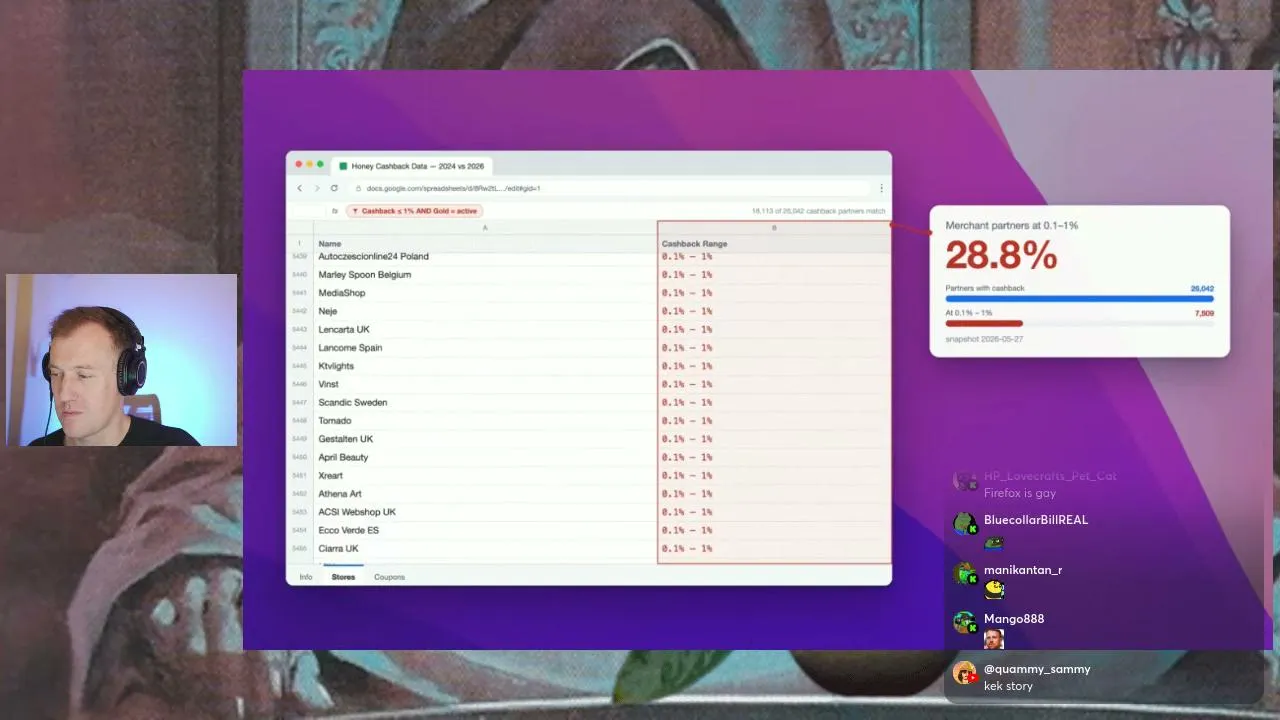The image size is (1280, 720).
Task: Click manikantan_r's chat avatar
Action: point(964,573)
